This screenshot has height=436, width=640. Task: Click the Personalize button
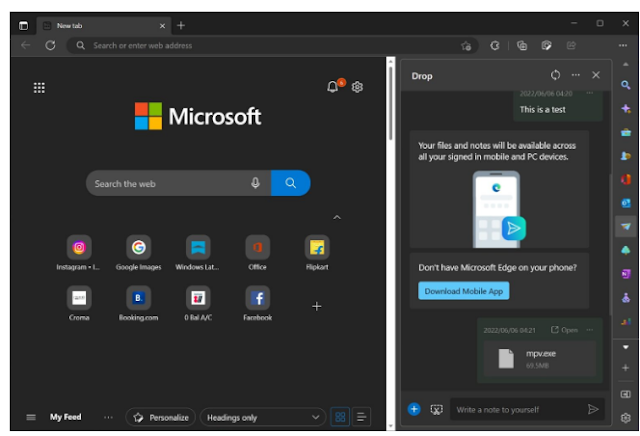click(161, 417)
